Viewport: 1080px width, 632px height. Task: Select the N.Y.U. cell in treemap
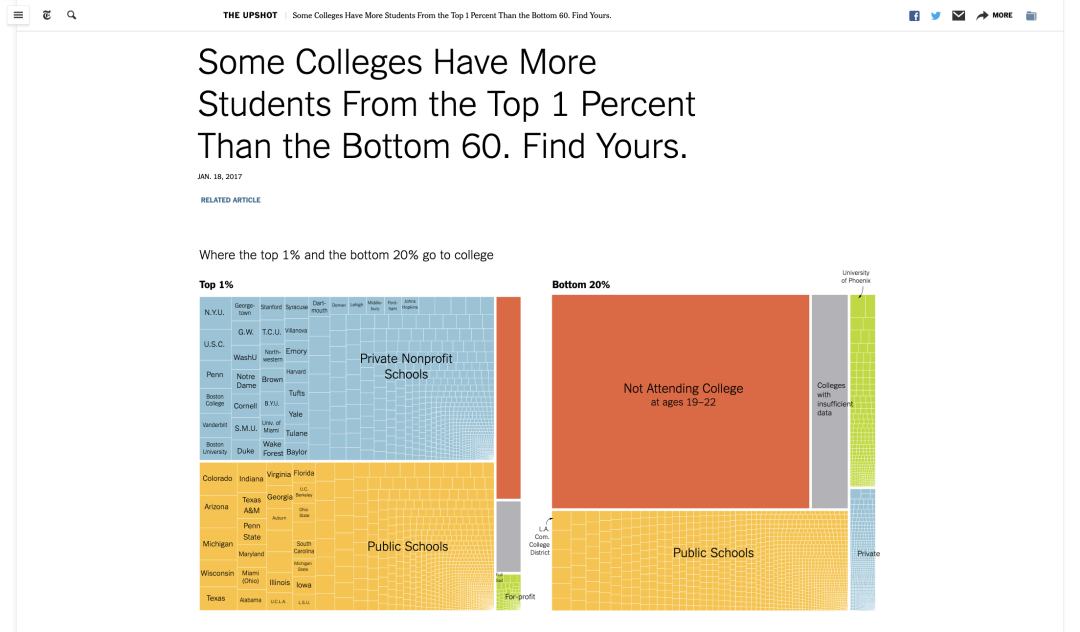(x=214, y=312)
